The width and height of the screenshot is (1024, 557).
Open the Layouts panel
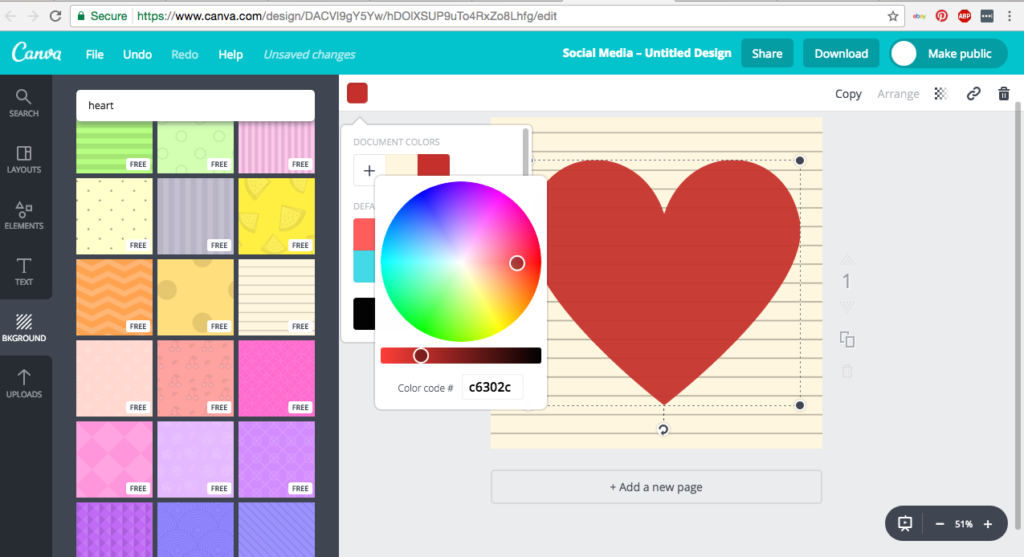(24, 159)
